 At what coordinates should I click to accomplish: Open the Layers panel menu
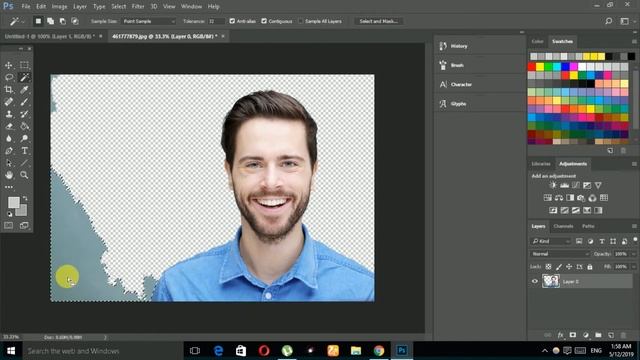pyautogui.click(x=634, y=226)
